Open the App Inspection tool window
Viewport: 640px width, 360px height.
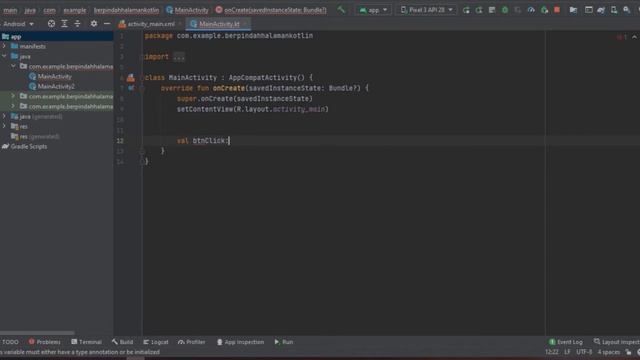click(x=240, y=342)
